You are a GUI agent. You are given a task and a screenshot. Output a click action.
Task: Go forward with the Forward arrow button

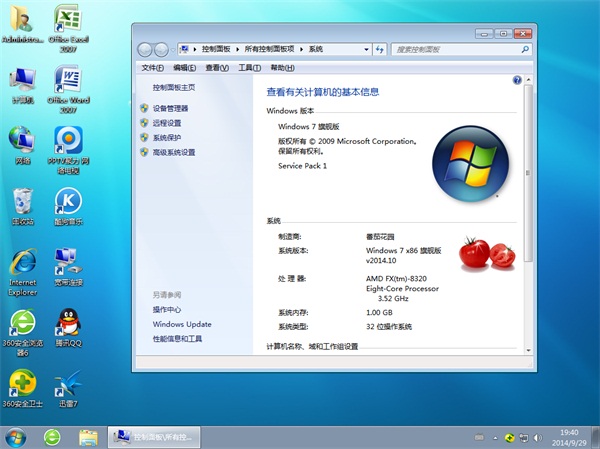(x=161, y=49)
